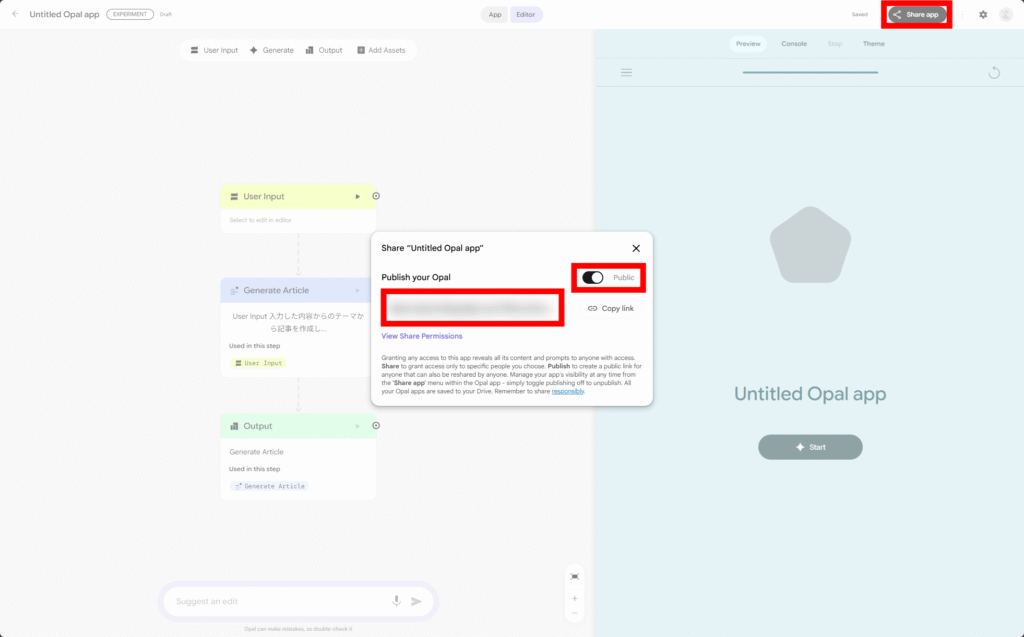The width and height of the screenshot is (1024, 637).
Task: Switch to the Console tab
Action: tap(794, 44)
